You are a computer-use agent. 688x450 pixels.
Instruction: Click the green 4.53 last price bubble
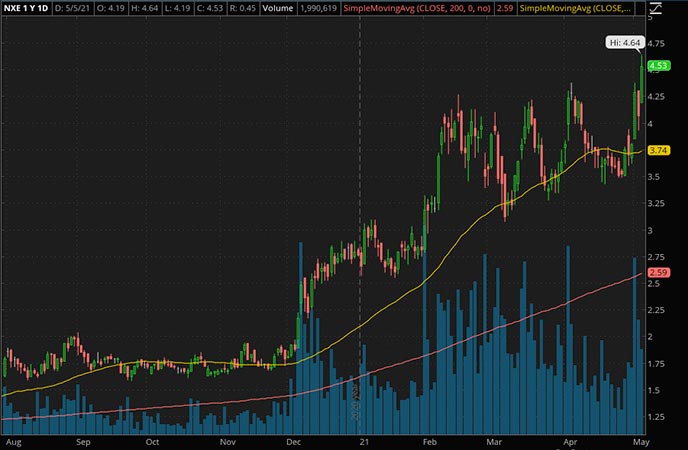click(x=658, y=66)
